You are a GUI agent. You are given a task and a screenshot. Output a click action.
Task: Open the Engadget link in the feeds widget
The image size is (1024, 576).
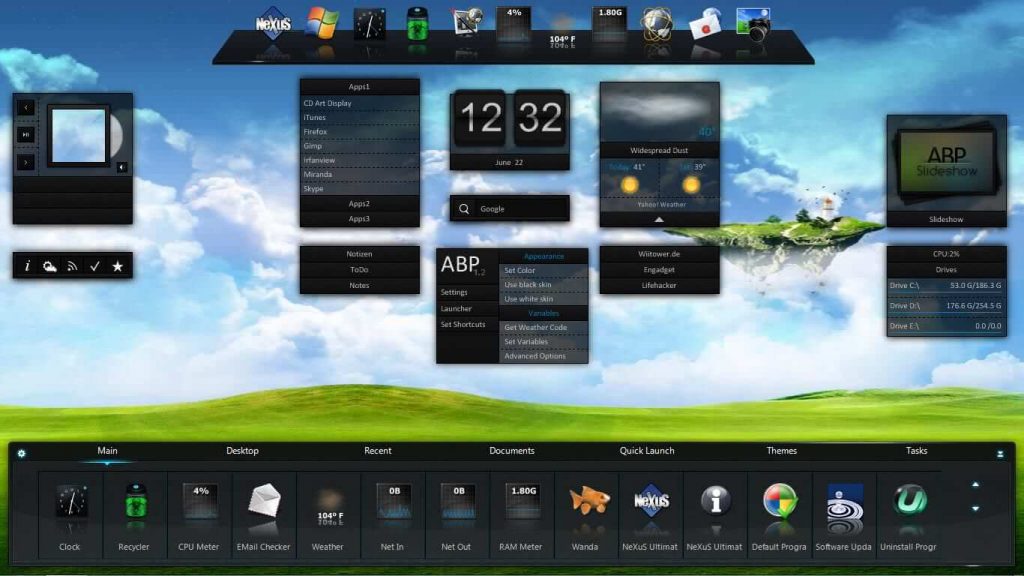click(x=659, y=270)
